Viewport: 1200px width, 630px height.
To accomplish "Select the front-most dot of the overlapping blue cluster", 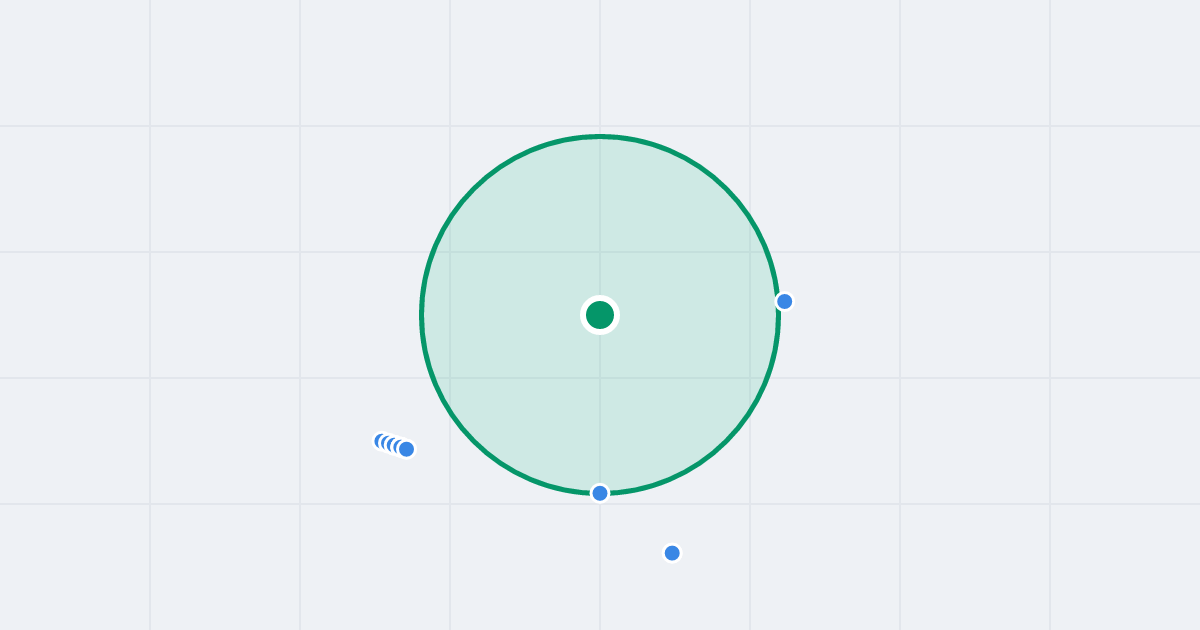I will (x=406, y=449).
